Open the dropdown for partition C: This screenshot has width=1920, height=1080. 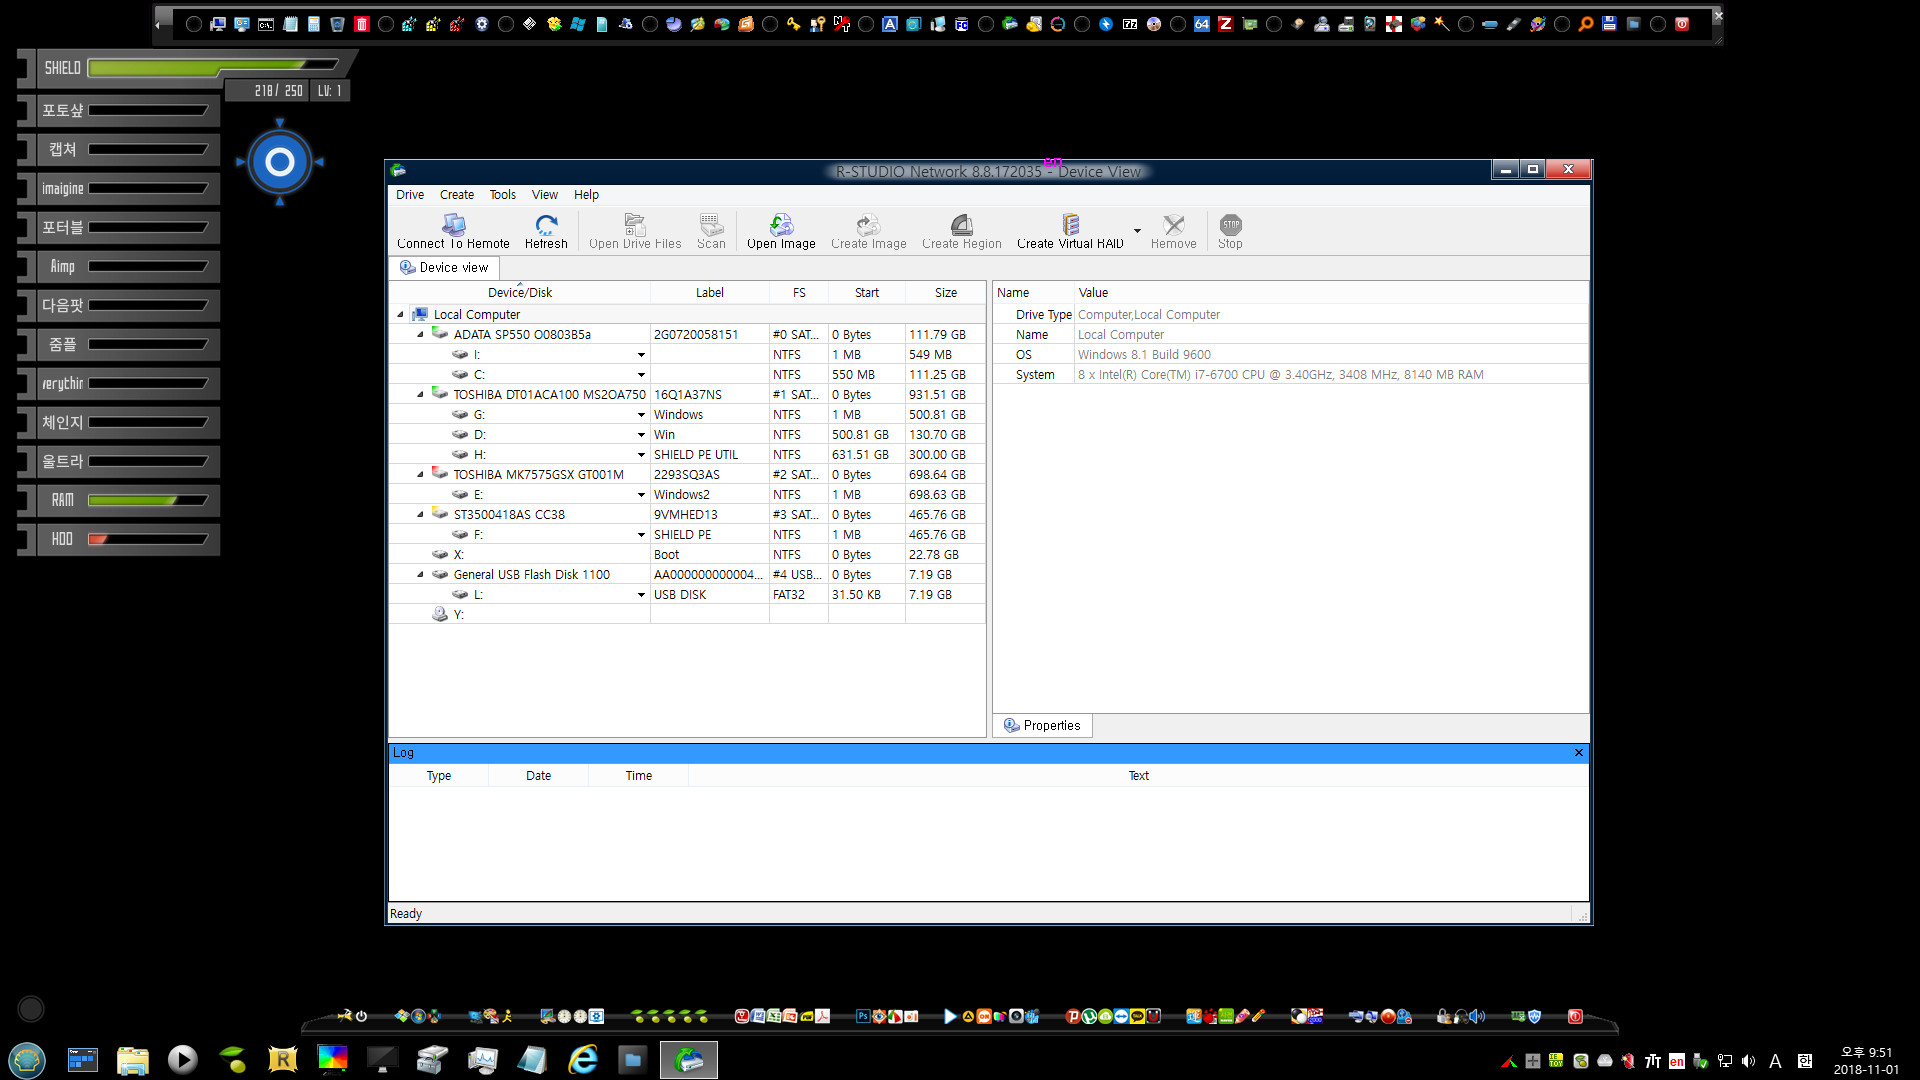pos(641,375)
